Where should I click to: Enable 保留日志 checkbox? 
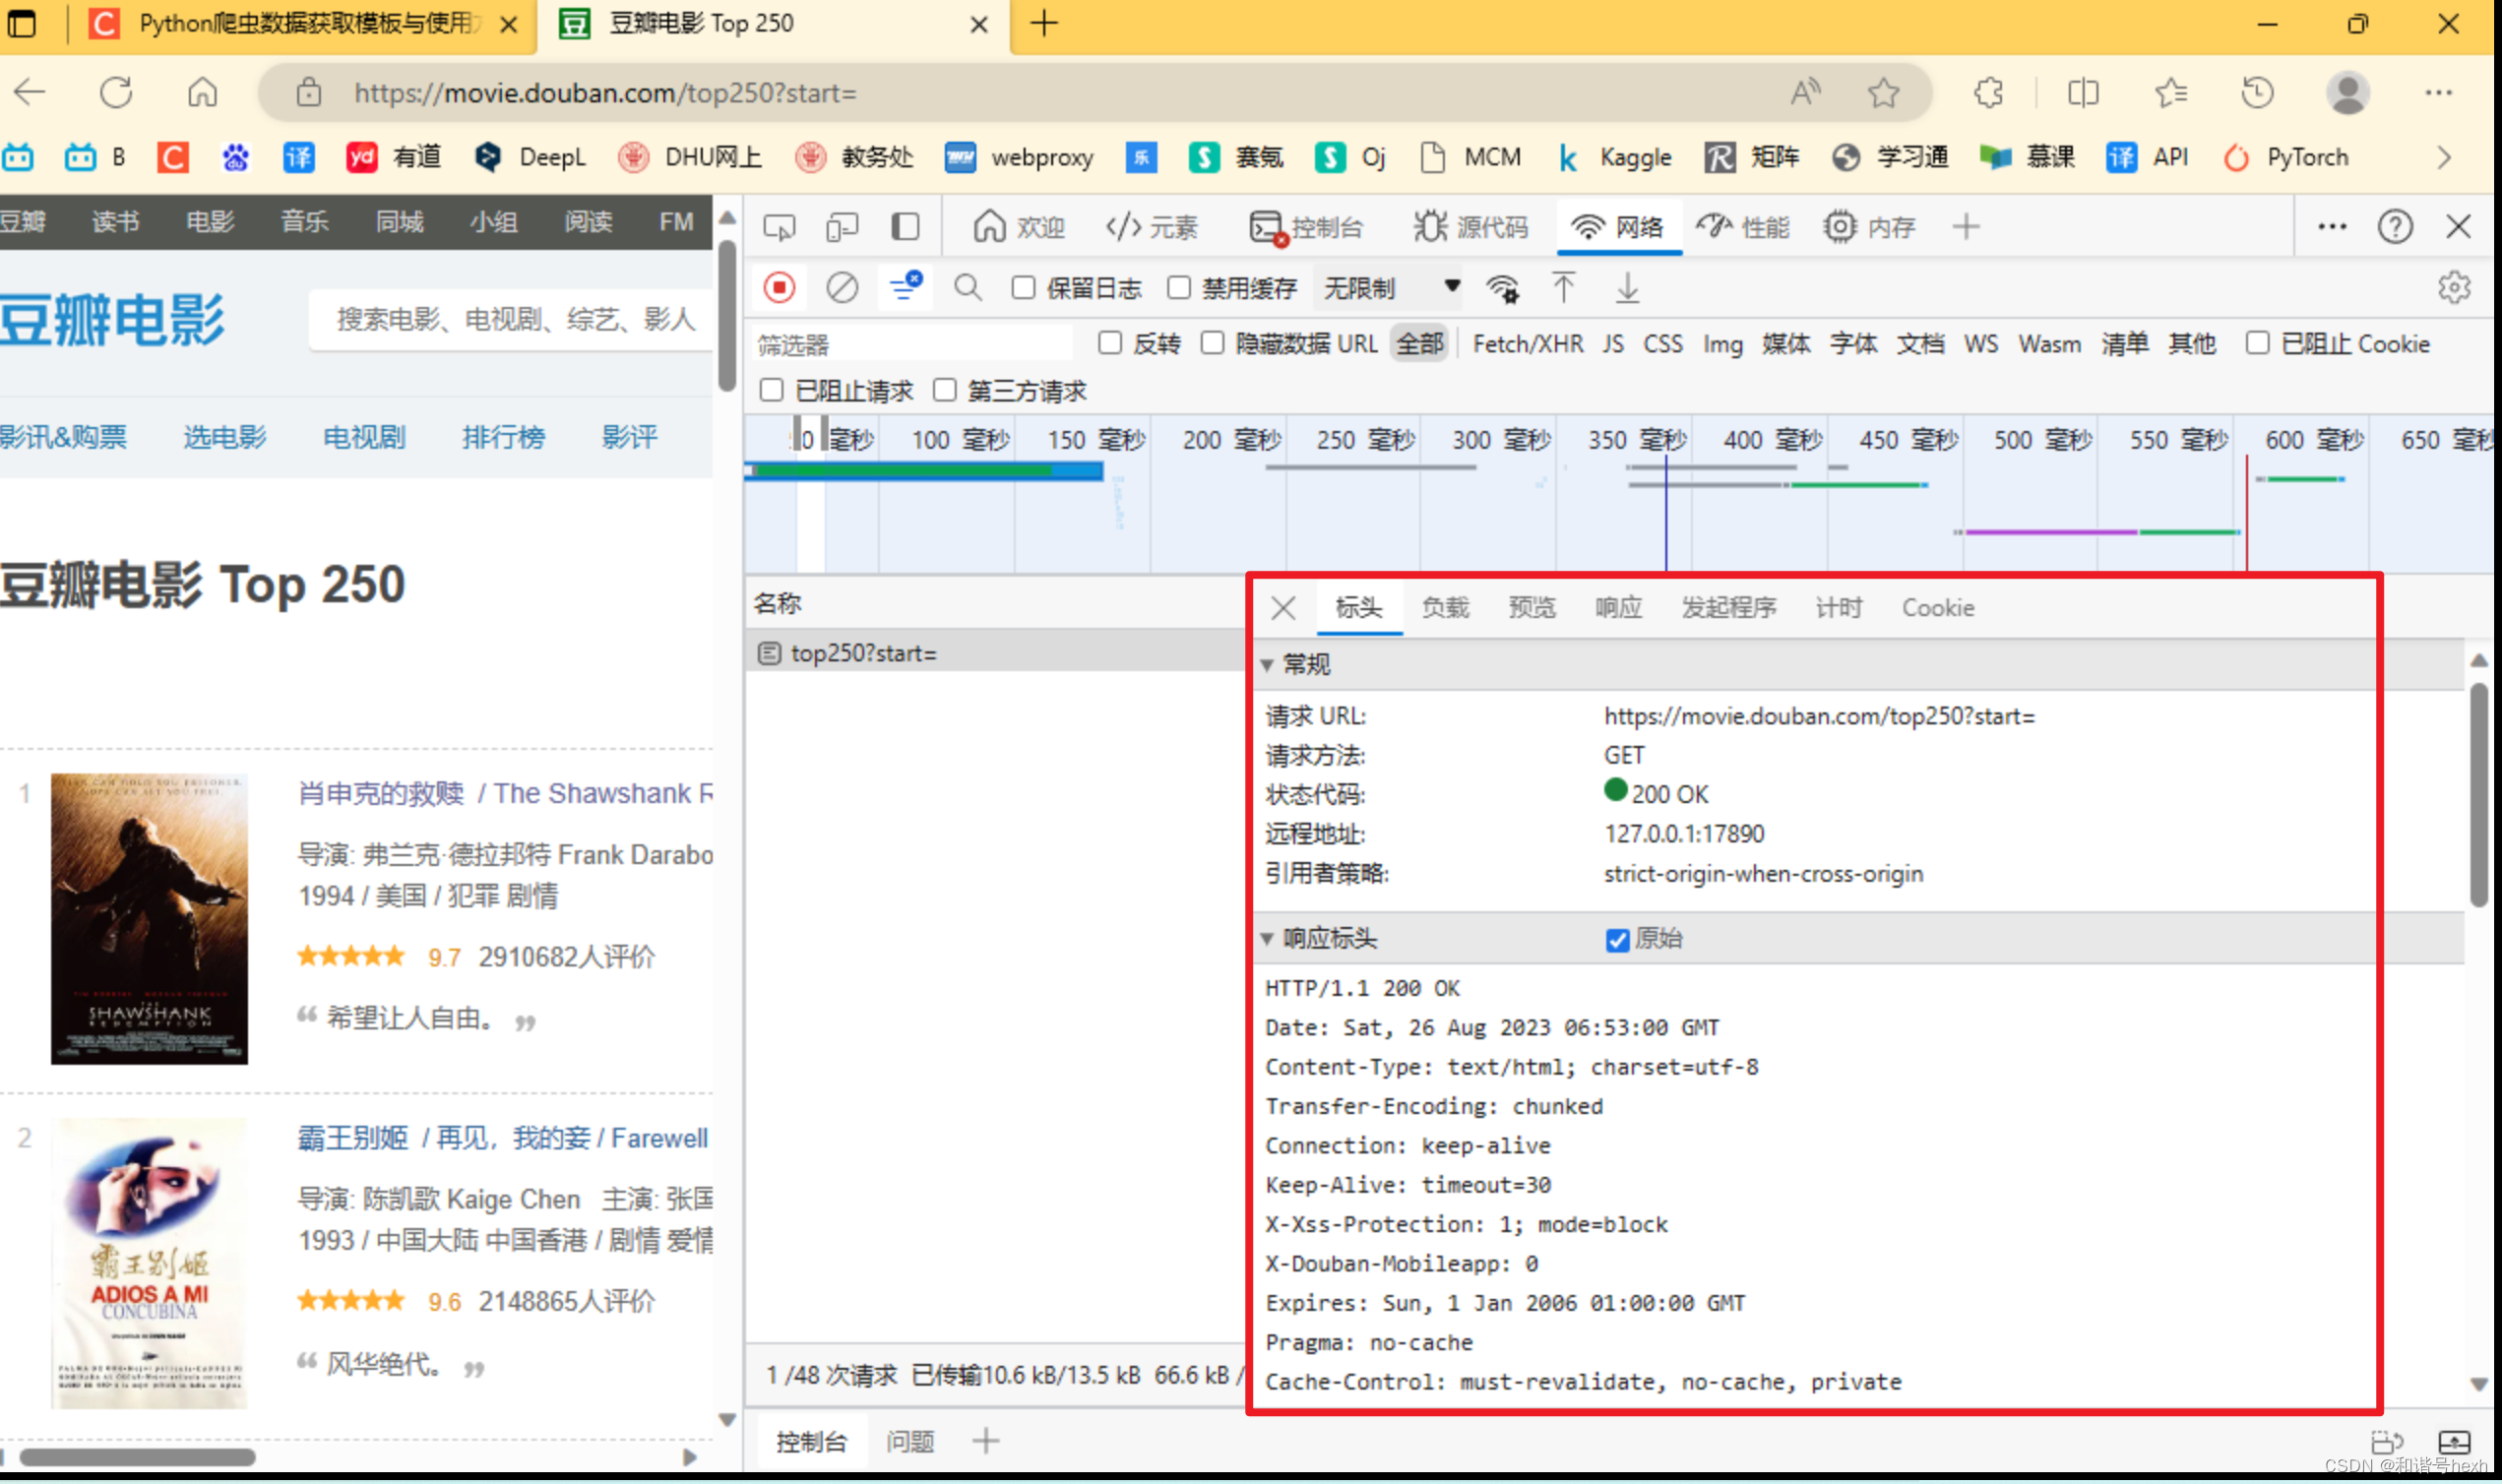[x=1024, y=287]
